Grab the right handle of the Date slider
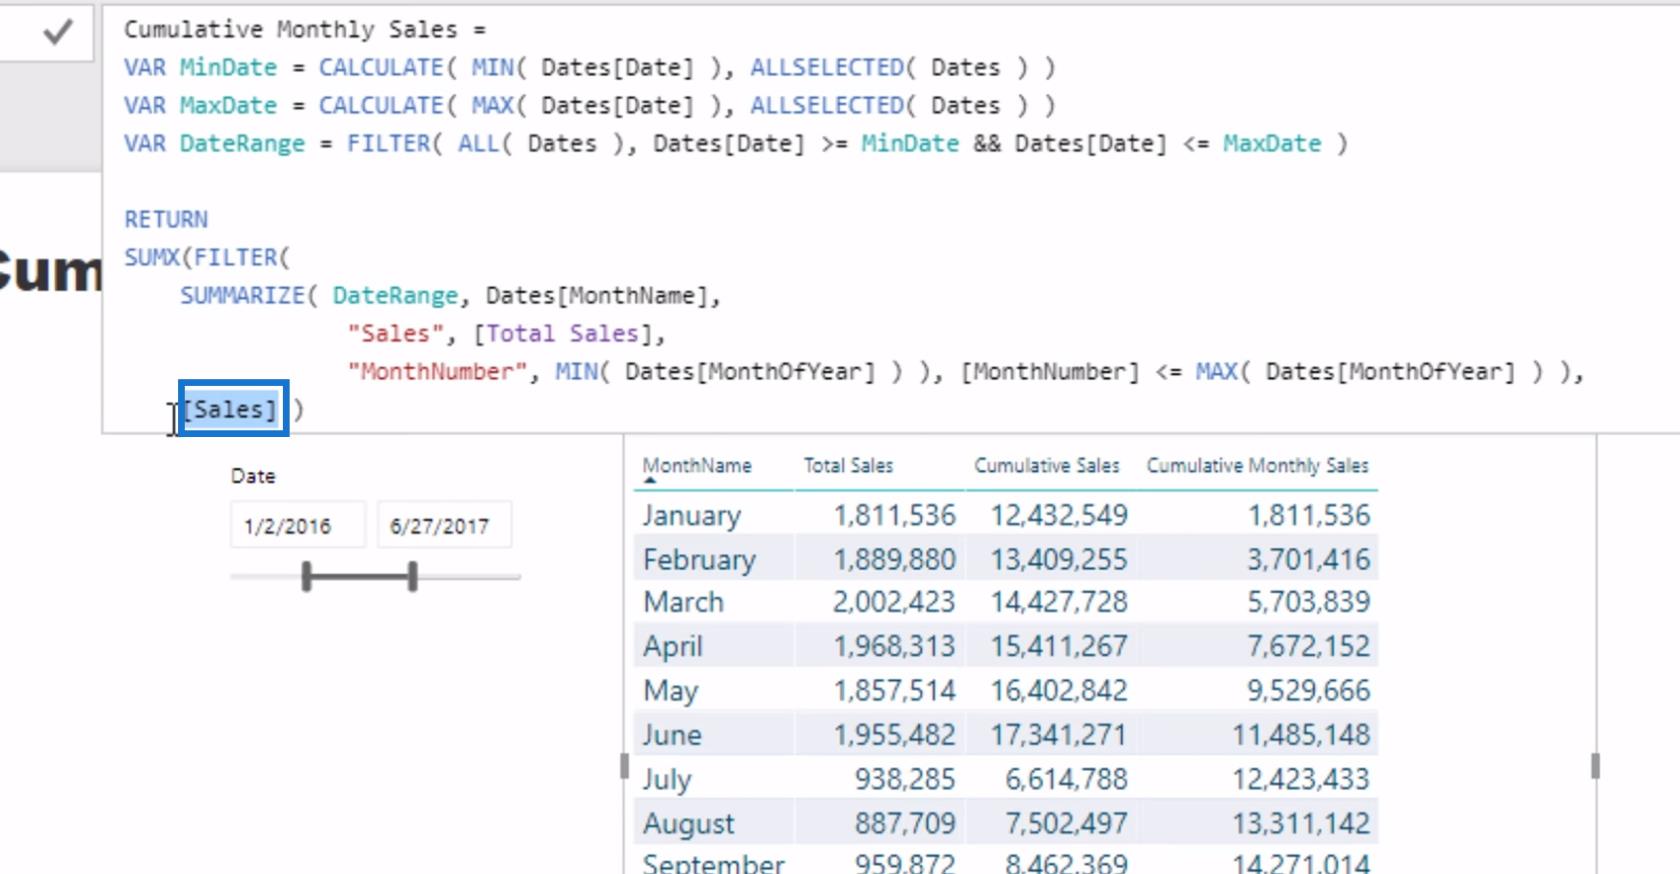This screenshot has width=1680, height=874. tap(412, 576)
